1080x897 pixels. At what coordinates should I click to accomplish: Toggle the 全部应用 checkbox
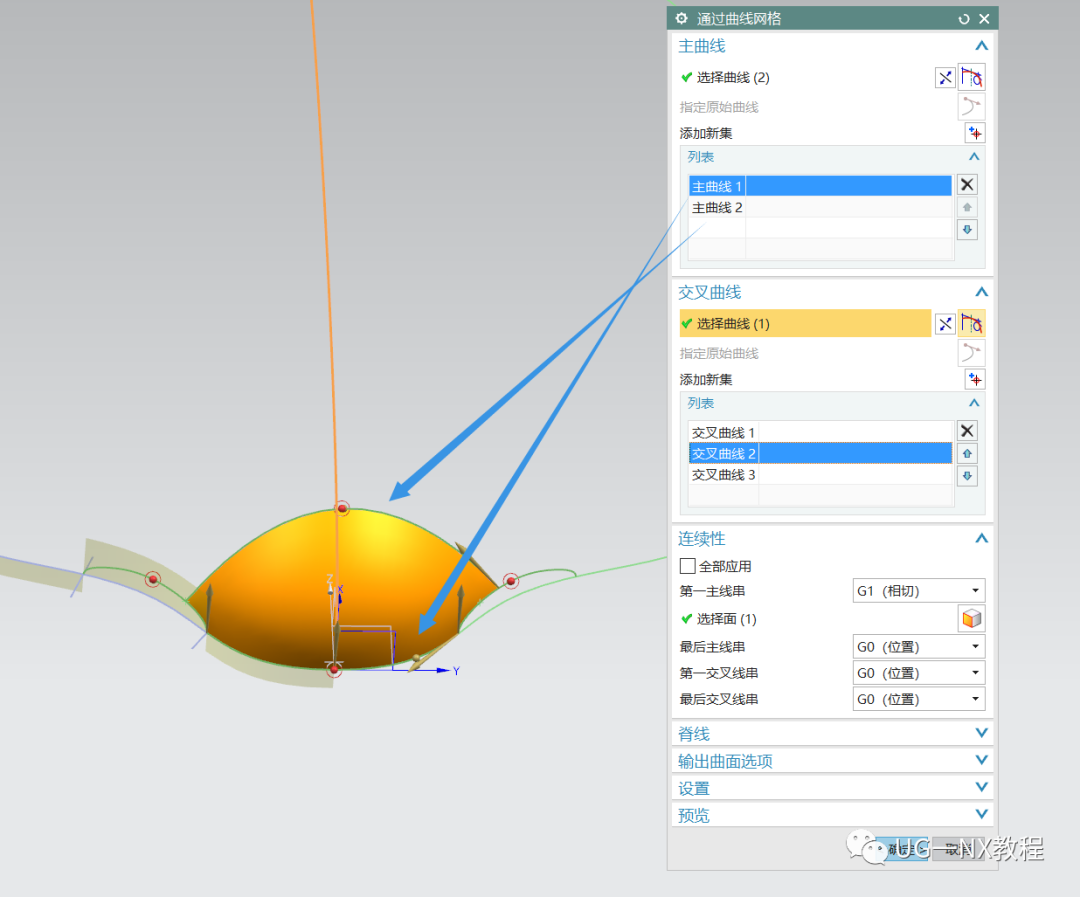coord(687,566)
